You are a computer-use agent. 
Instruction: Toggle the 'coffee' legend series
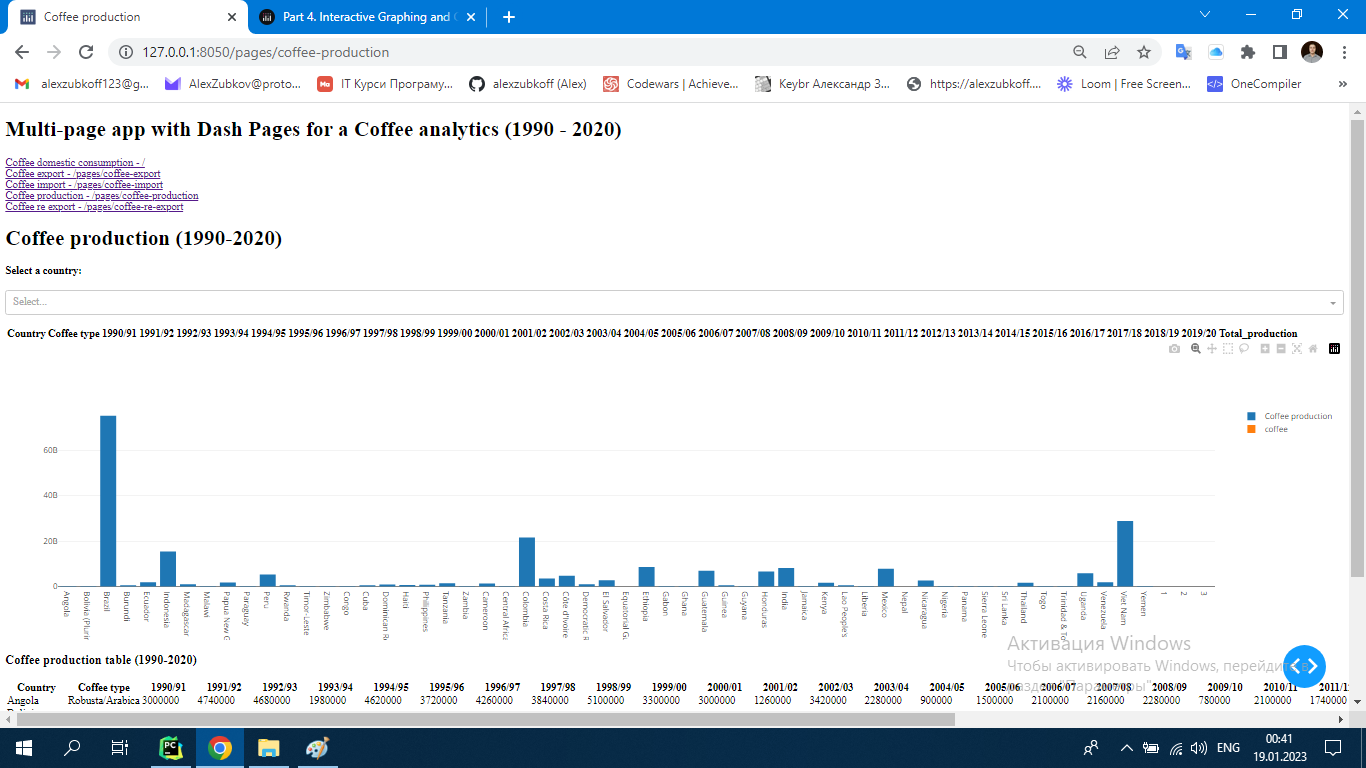[1268, 429]
